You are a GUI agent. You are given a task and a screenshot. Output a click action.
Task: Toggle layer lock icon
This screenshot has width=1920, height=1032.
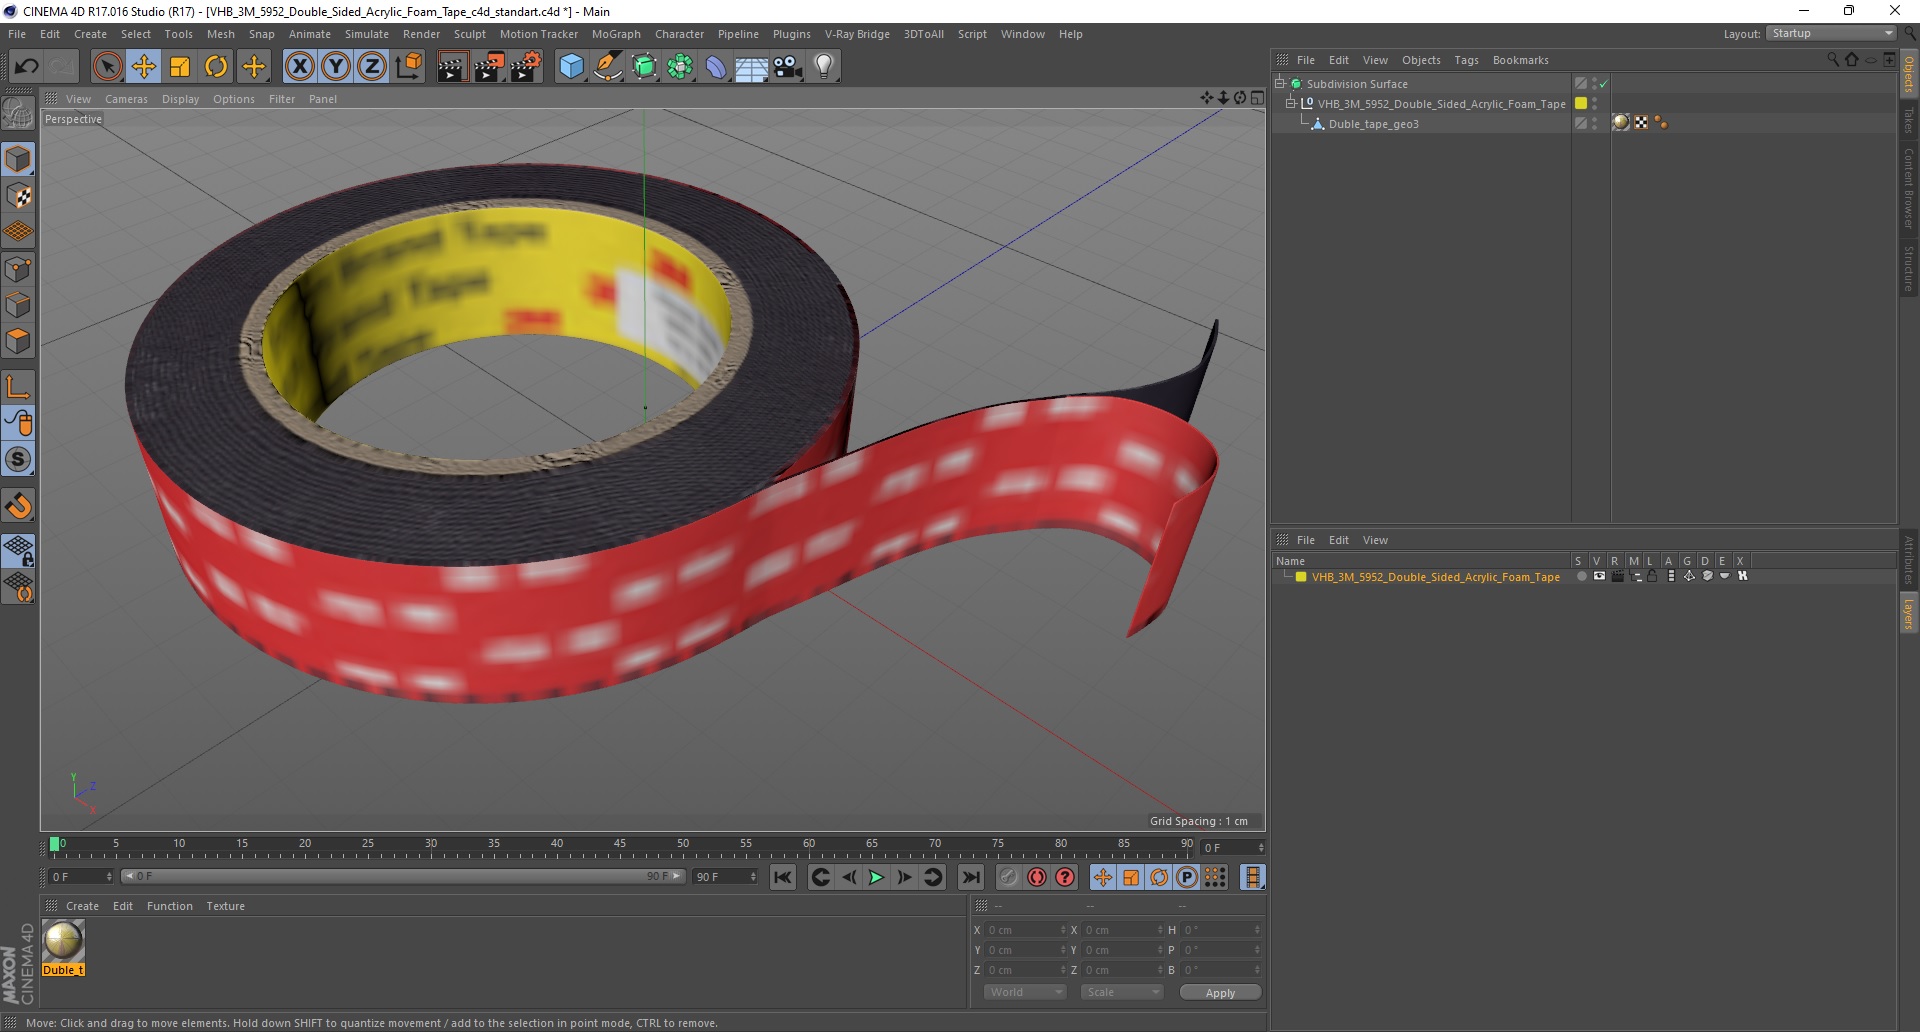1653,576
